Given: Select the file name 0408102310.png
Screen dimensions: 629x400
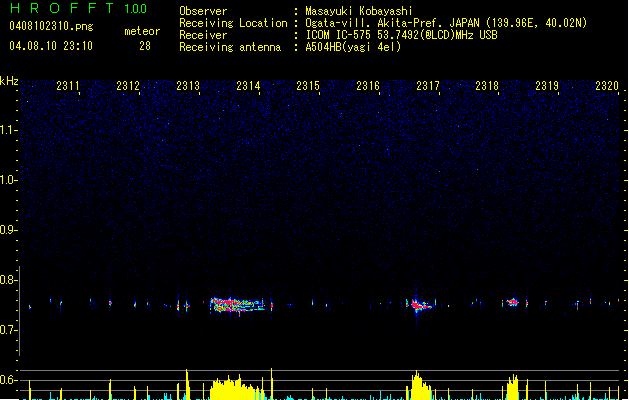Looking at the screenshot, I should click(x=51, y=26).
